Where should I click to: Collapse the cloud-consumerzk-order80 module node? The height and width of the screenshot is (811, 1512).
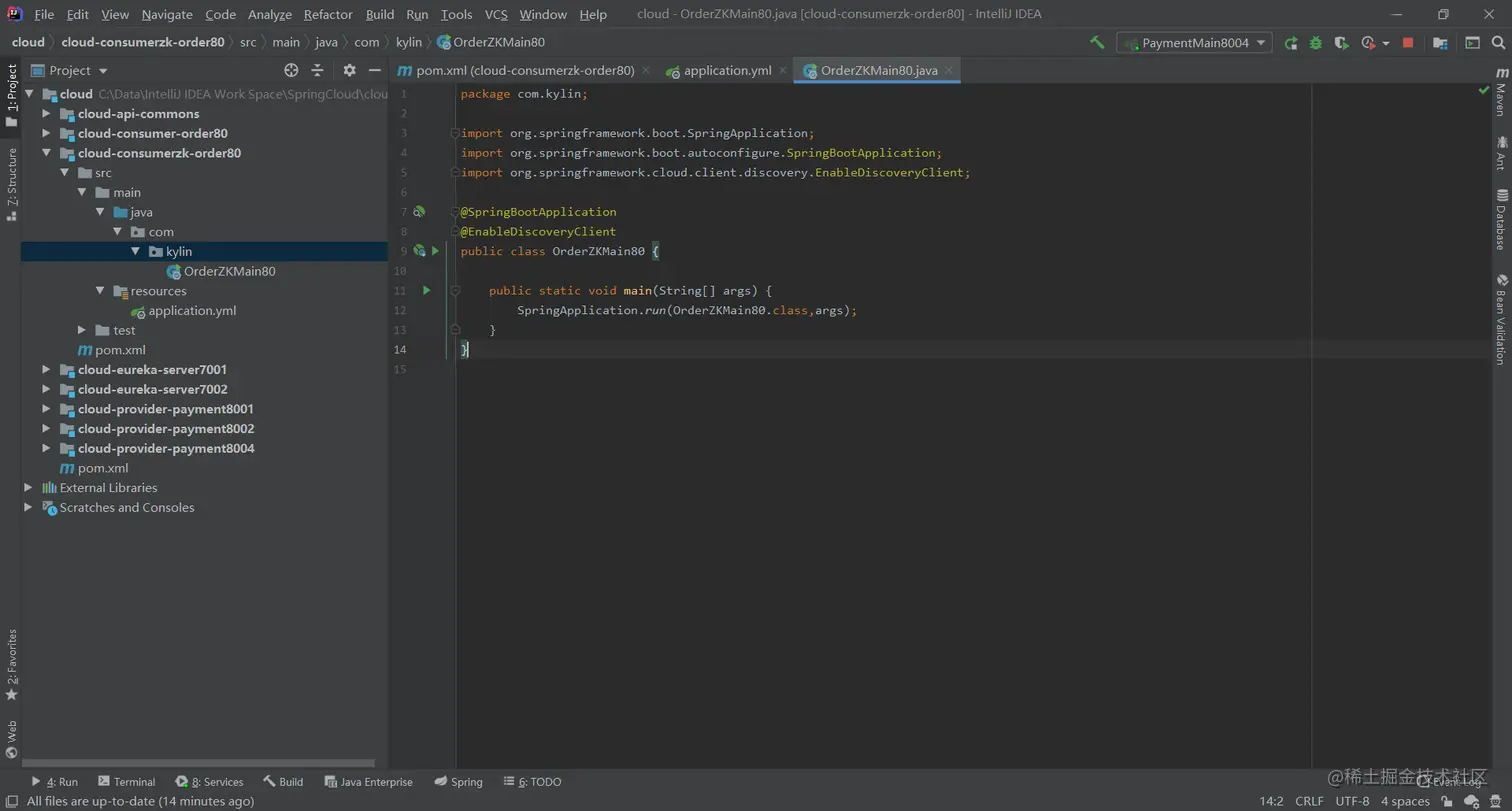click(46, 153)
